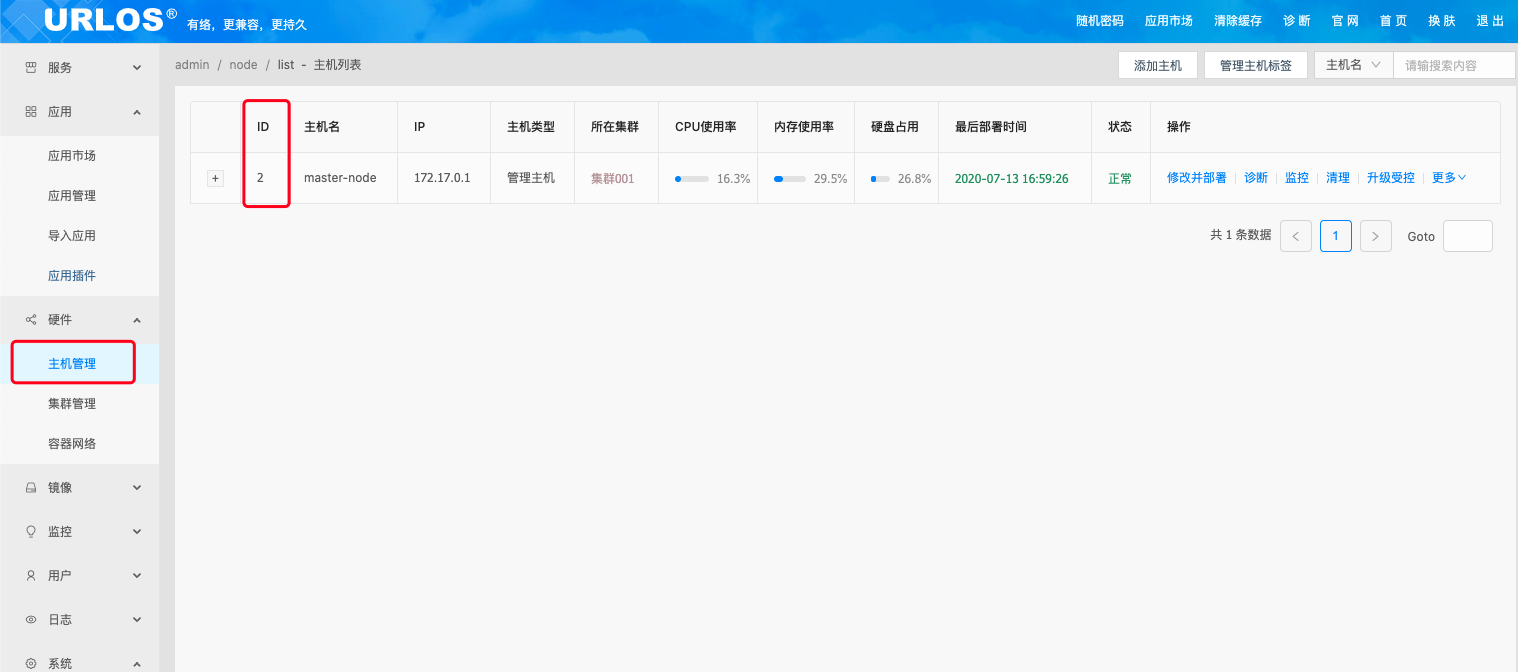Screen dimensions: 1518x672
Task: Click the search content input field
Action: [x=1453, y=65]
